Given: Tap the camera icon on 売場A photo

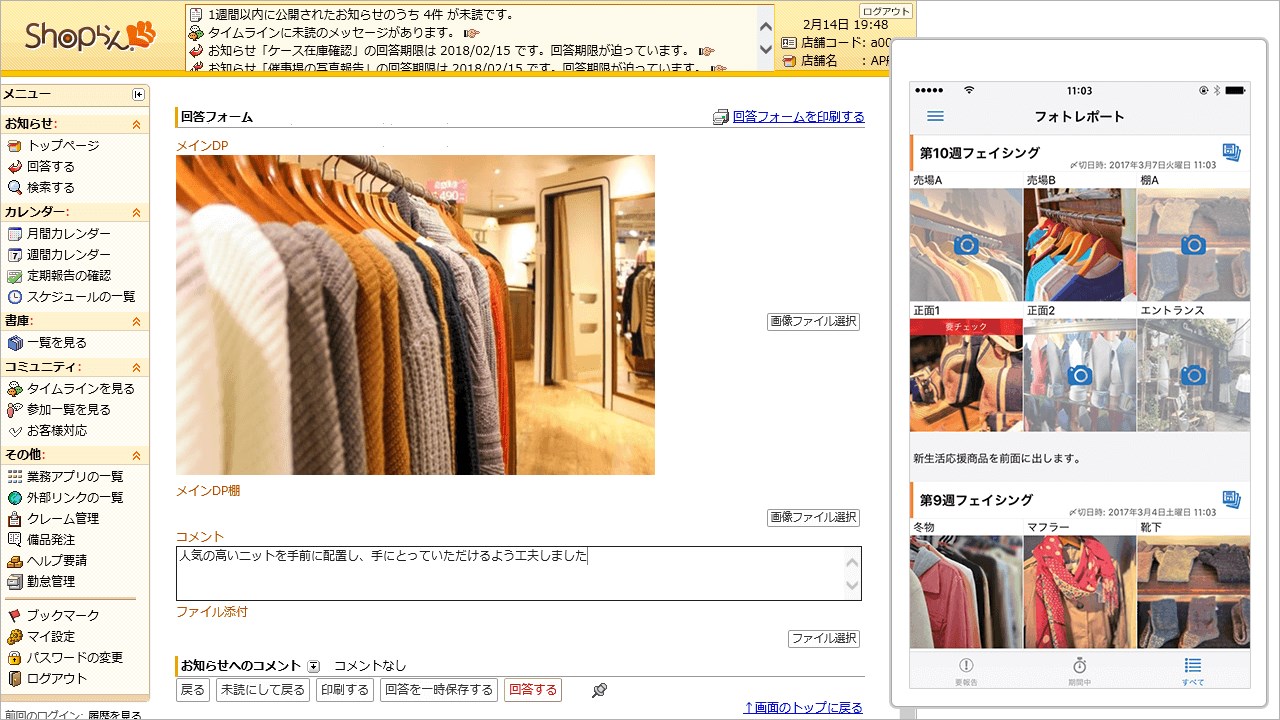Looking at the screenshot, I should 966,245.
